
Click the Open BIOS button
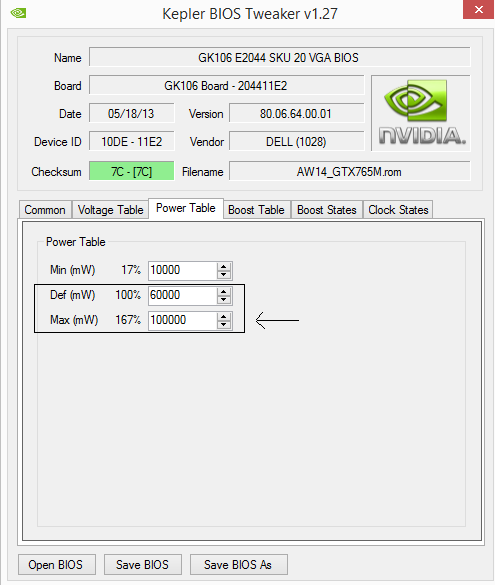point(56,564)
